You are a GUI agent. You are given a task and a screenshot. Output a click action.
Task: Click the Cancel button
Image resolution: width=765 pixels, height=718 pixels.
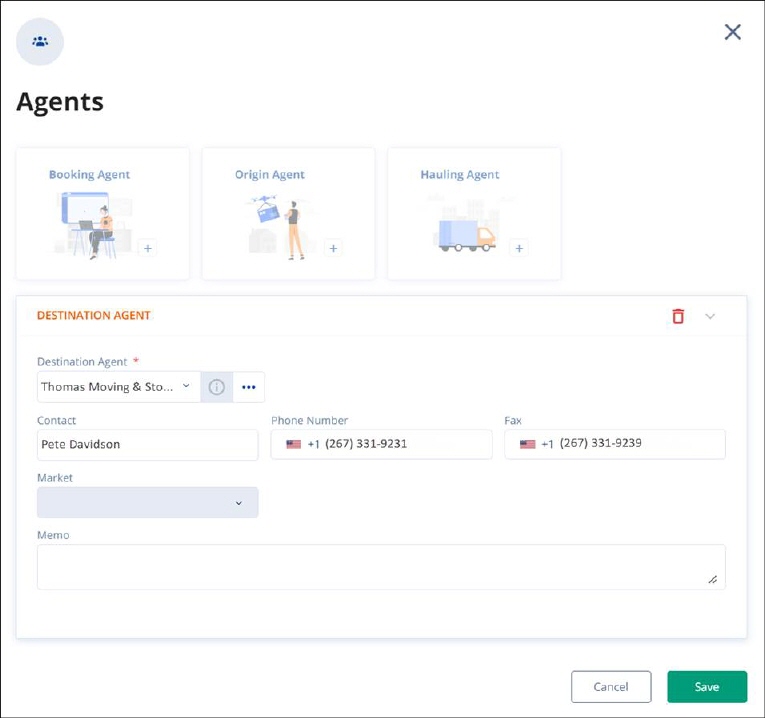pos(611,687)
